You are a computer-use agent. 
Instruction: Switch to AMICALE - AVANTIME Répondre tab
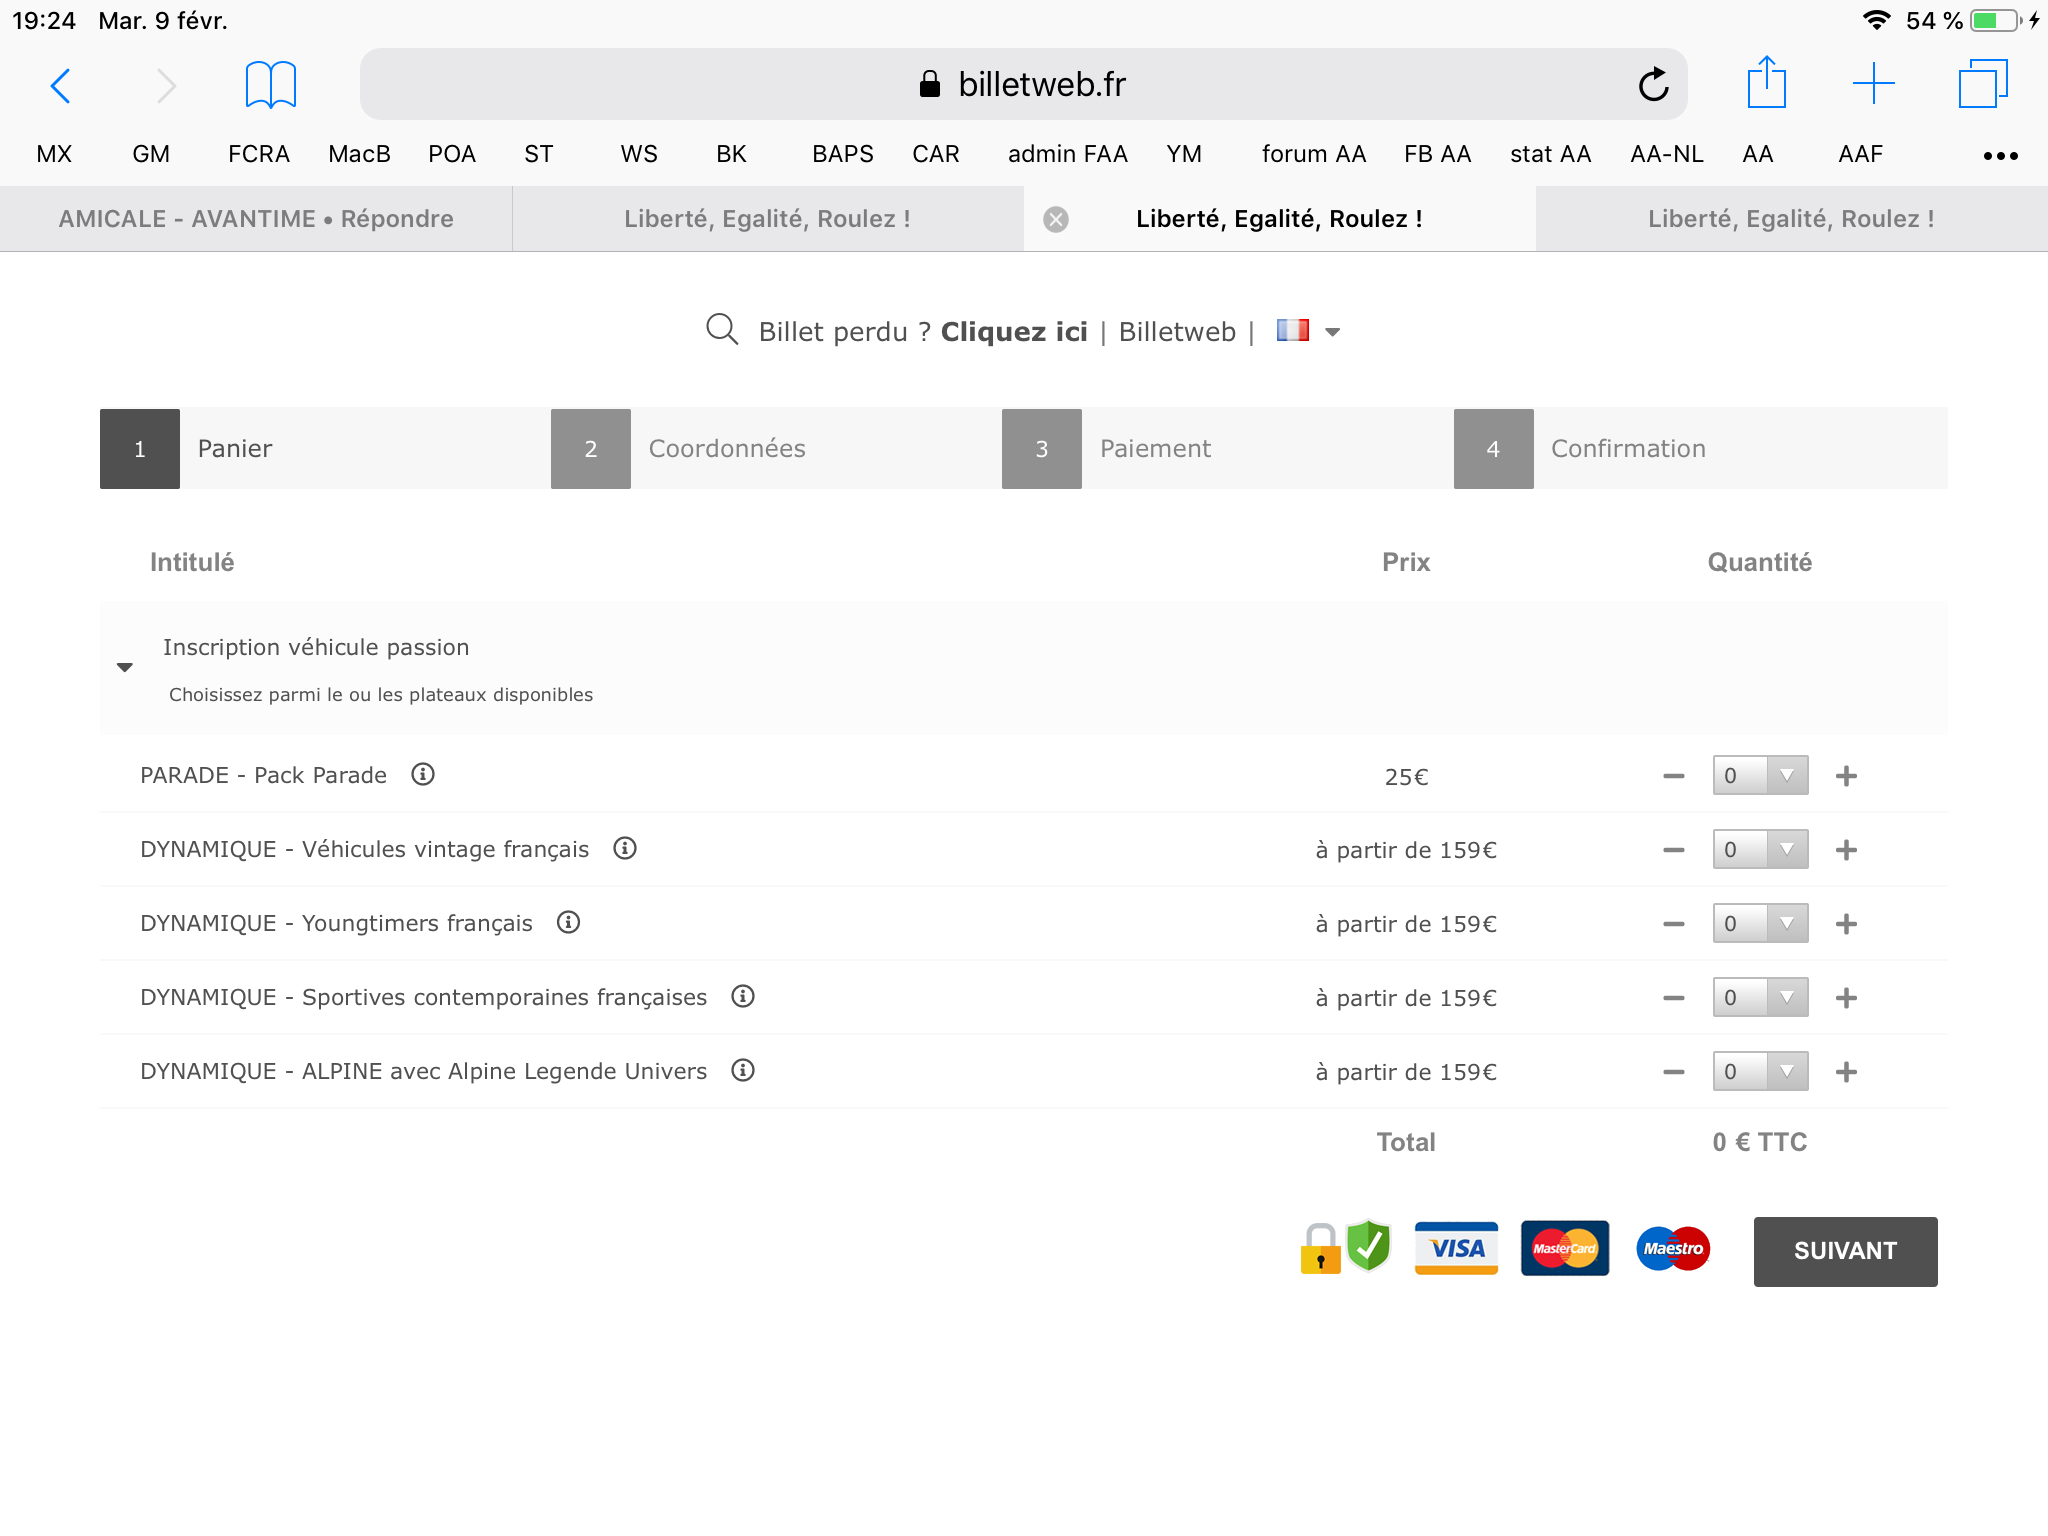click(256, 219)
